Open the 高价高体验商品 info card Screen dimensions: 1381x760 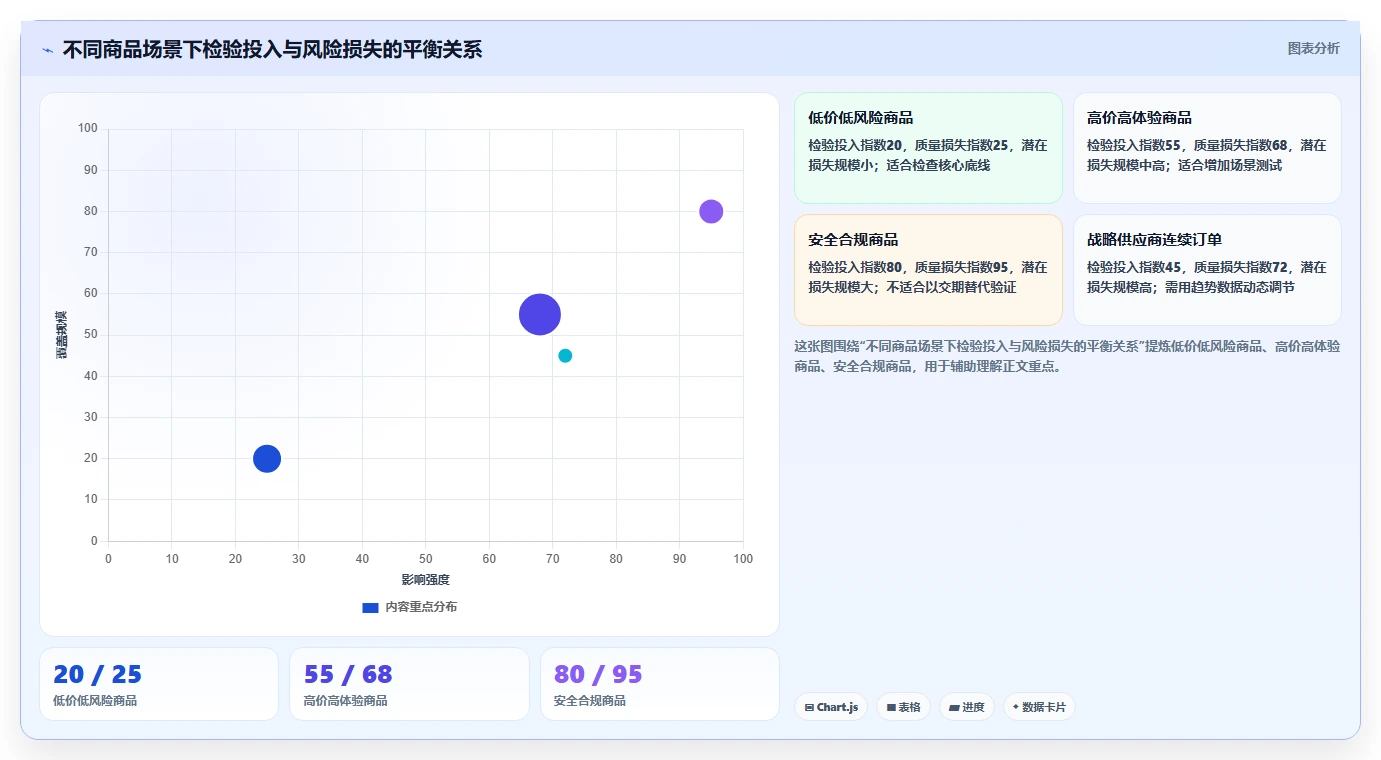click(1207, 148)
